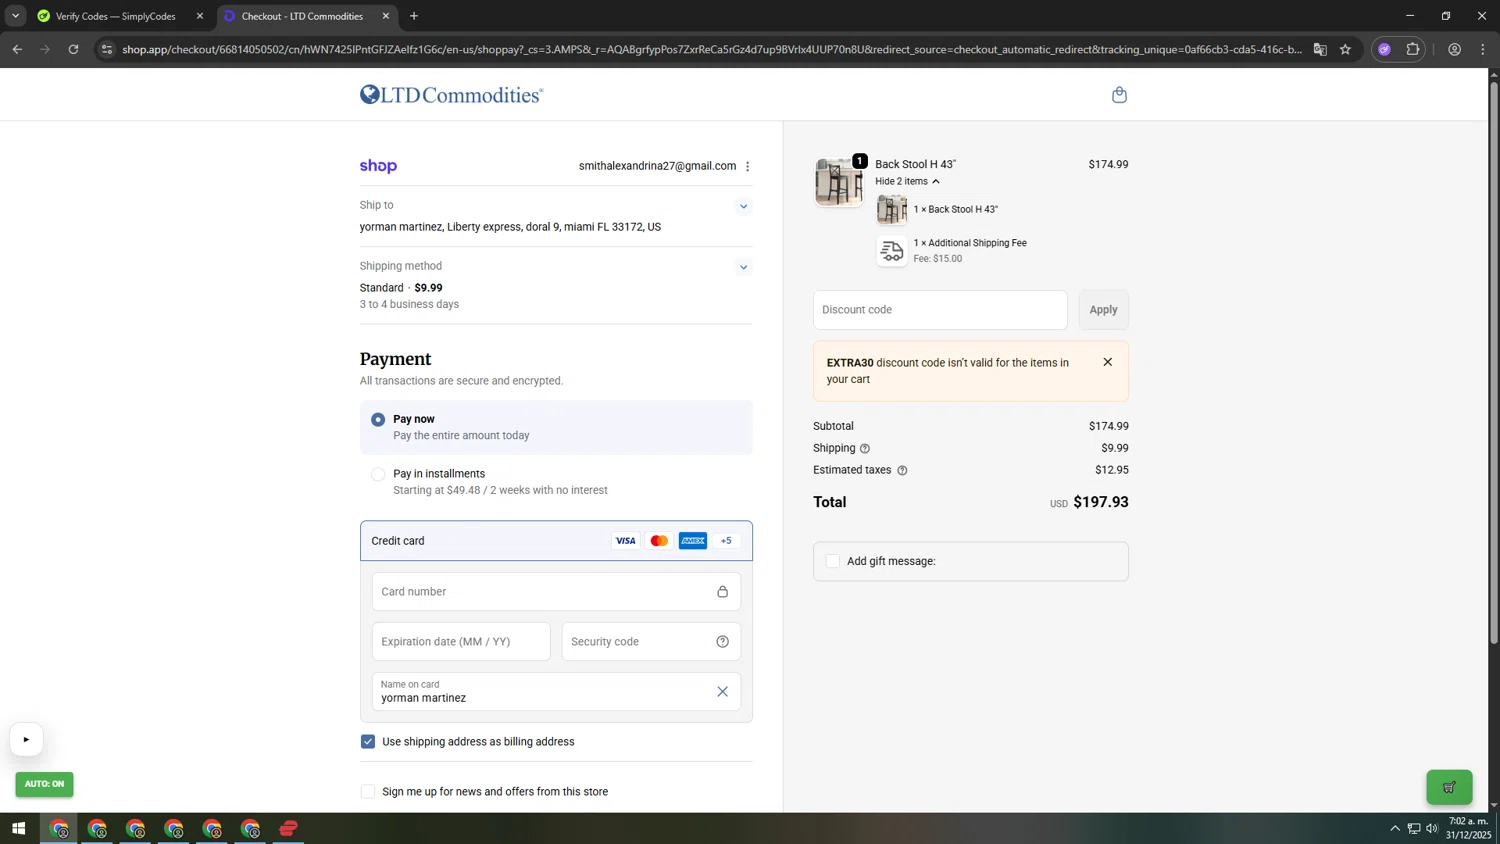Click the green cart floating button
Viewport: 1500px width, 844px height.
pyautogui.click(x=1448, y=787)
